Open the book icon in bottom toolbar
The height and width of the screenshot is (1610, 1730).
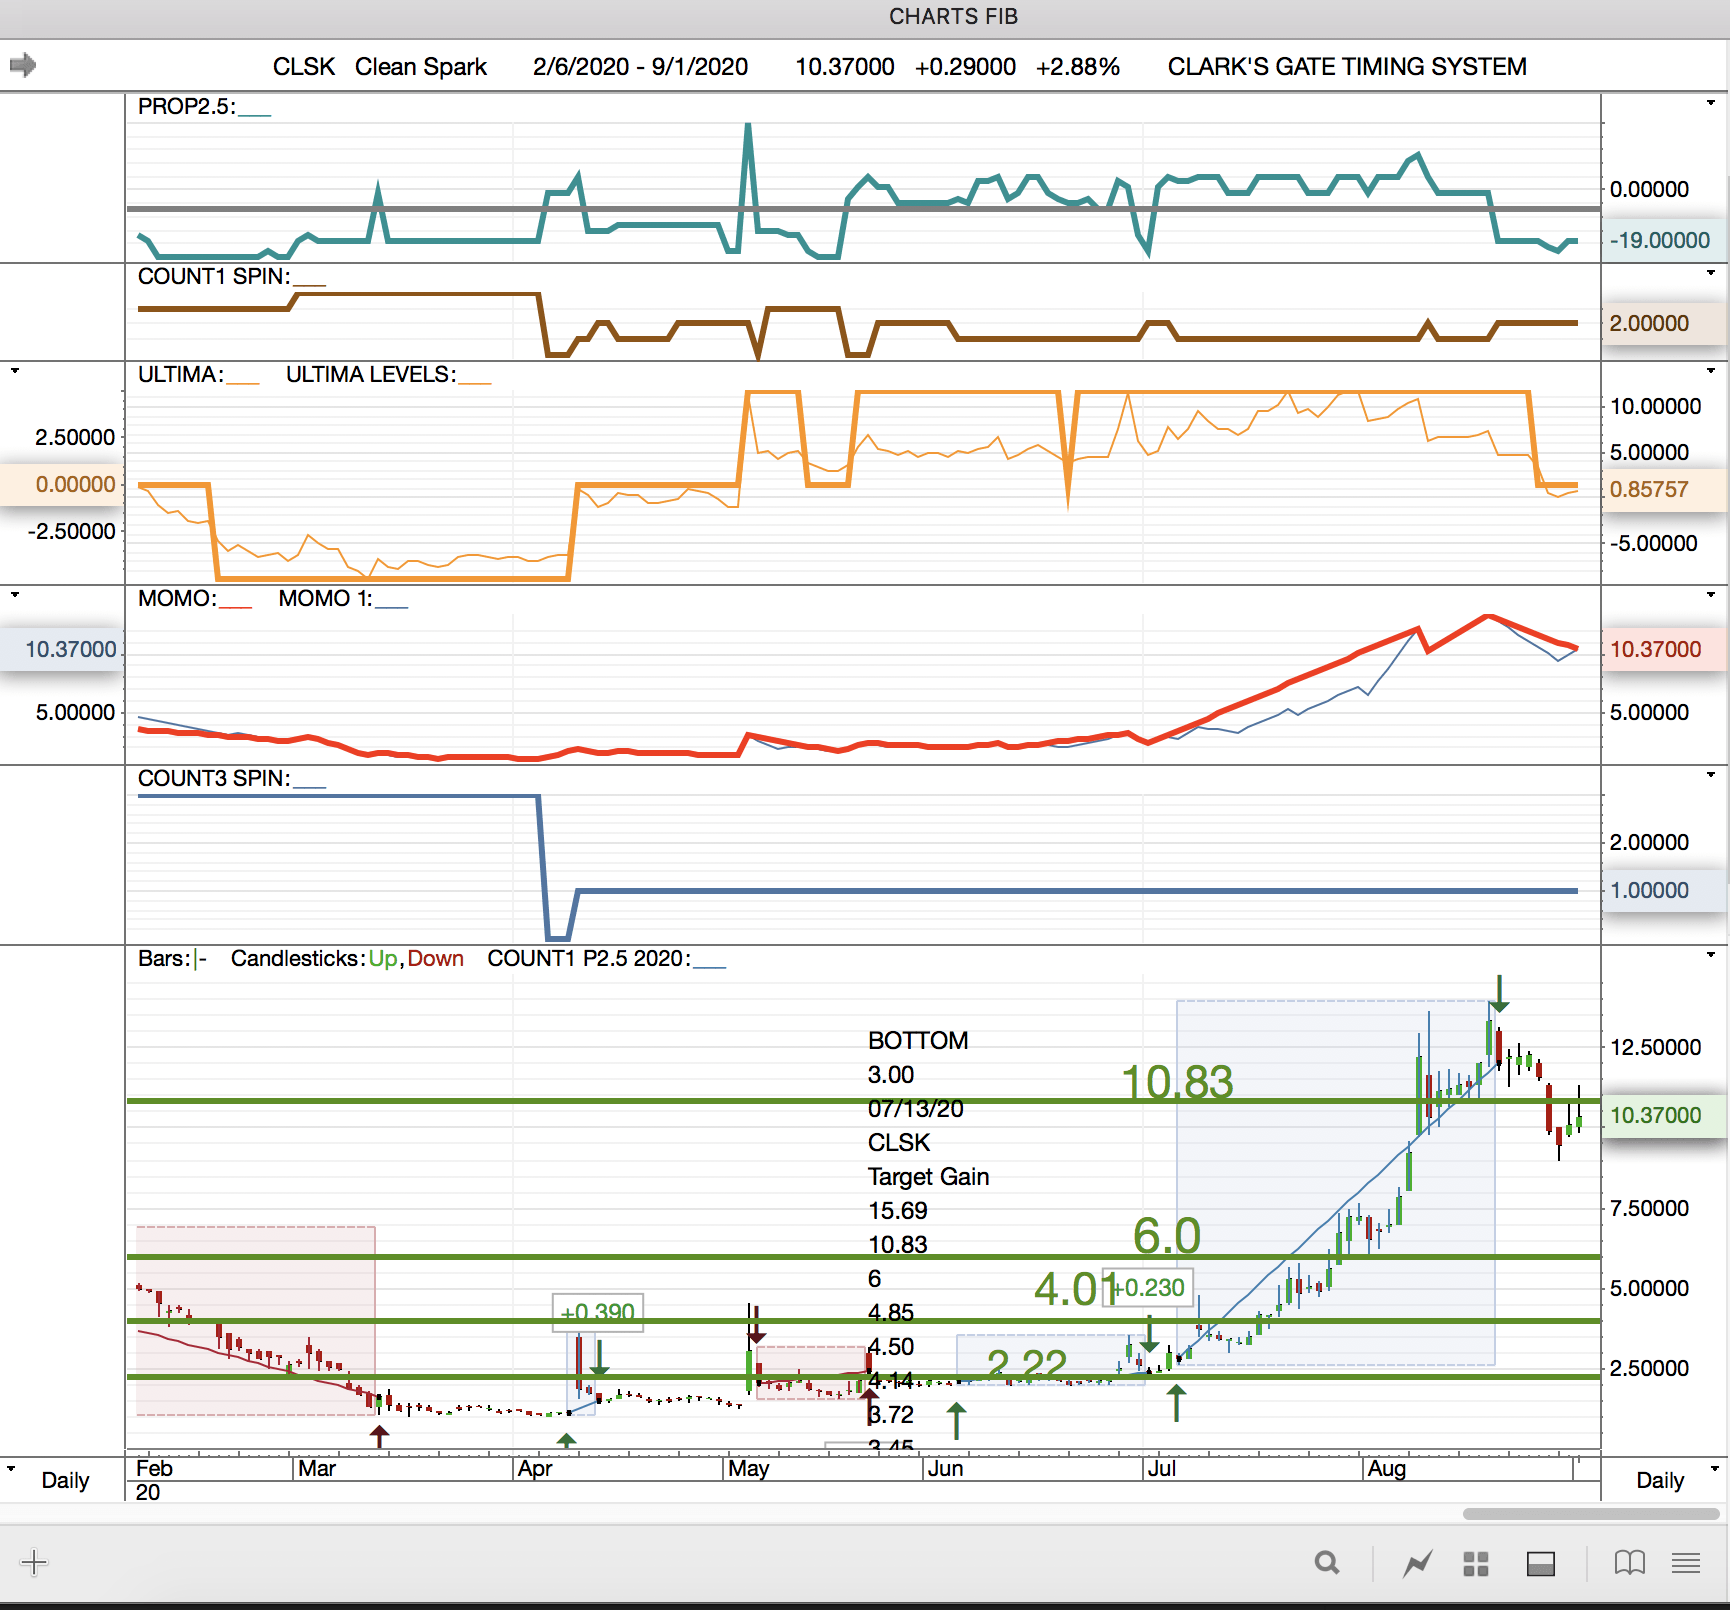(x=1629, y=1563)
